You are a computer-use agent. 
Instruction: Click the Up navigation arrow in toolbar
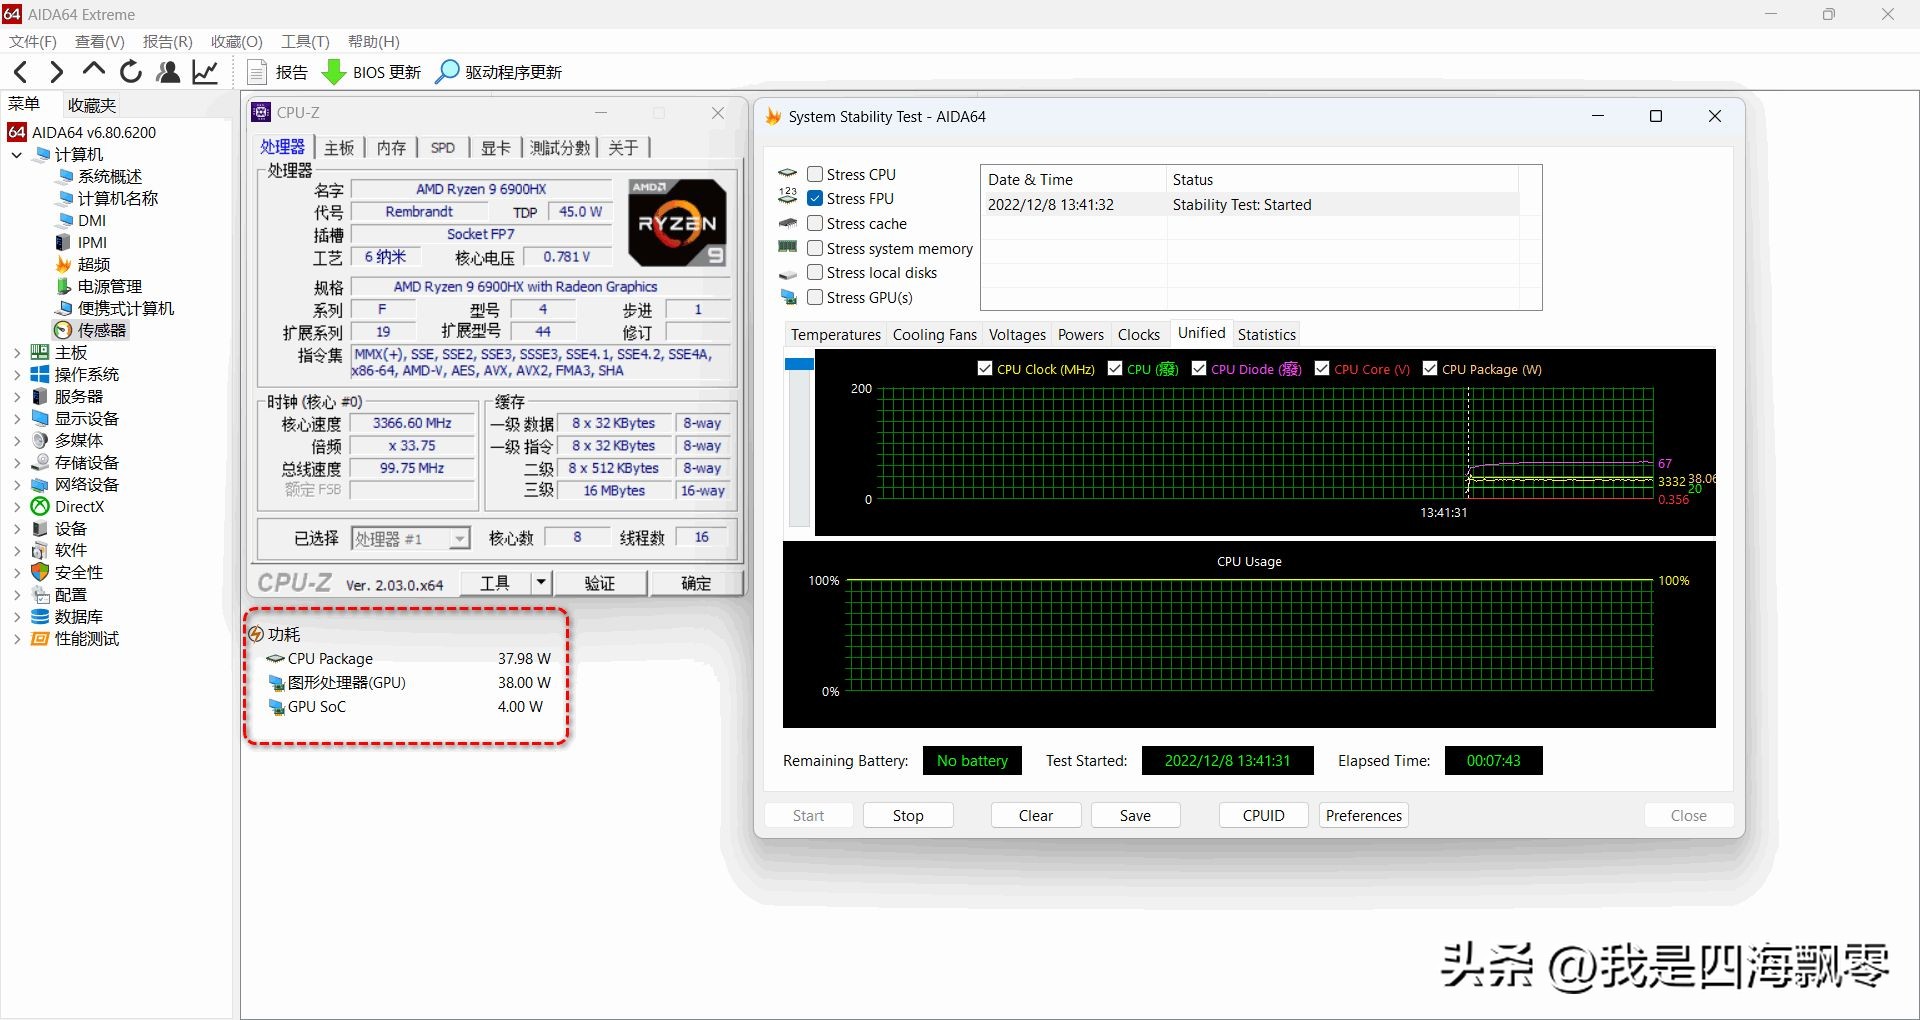94,70
